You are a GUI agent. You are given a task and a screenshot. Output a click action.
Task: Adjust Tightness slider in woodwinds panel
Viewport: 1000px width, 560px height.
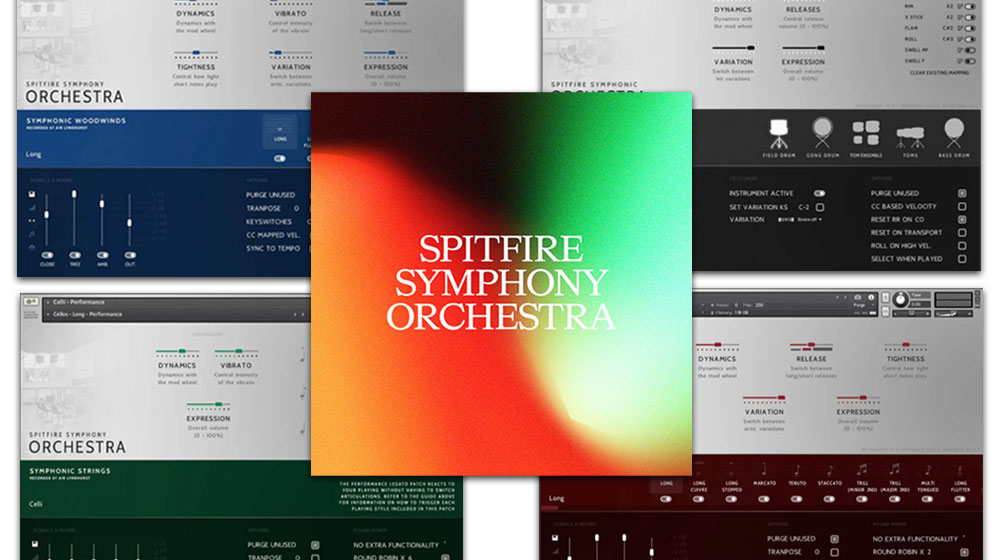click(196, 54)
